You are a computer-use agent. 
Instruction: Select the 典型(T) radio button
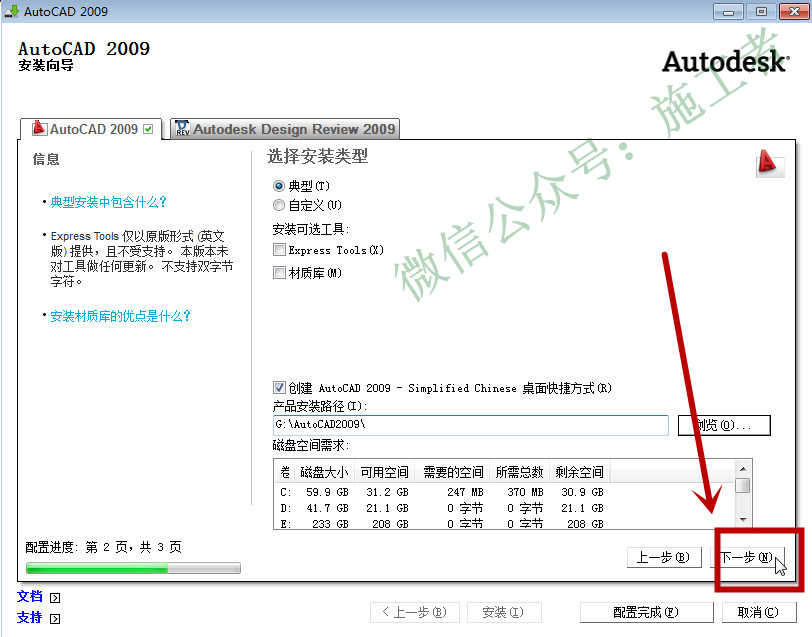click(x=279, y=185)
